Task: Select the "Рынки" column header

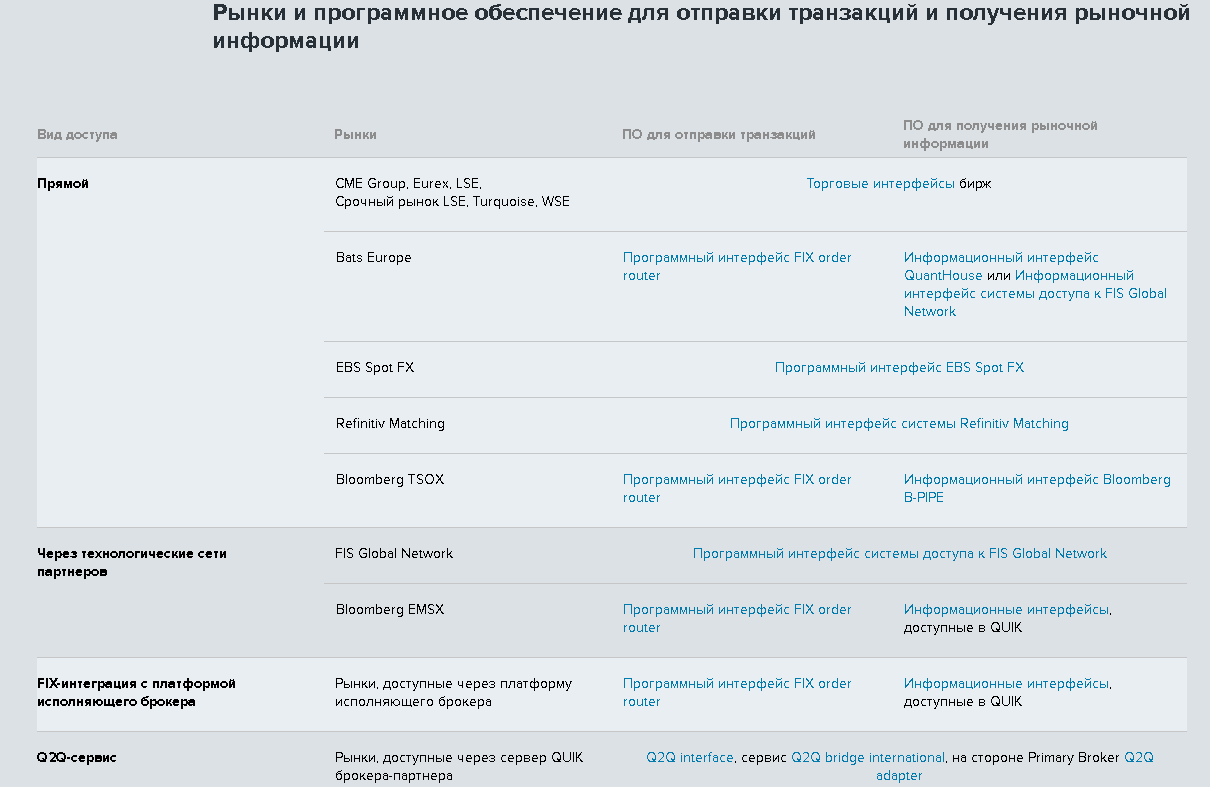Action: coord(355,135)
